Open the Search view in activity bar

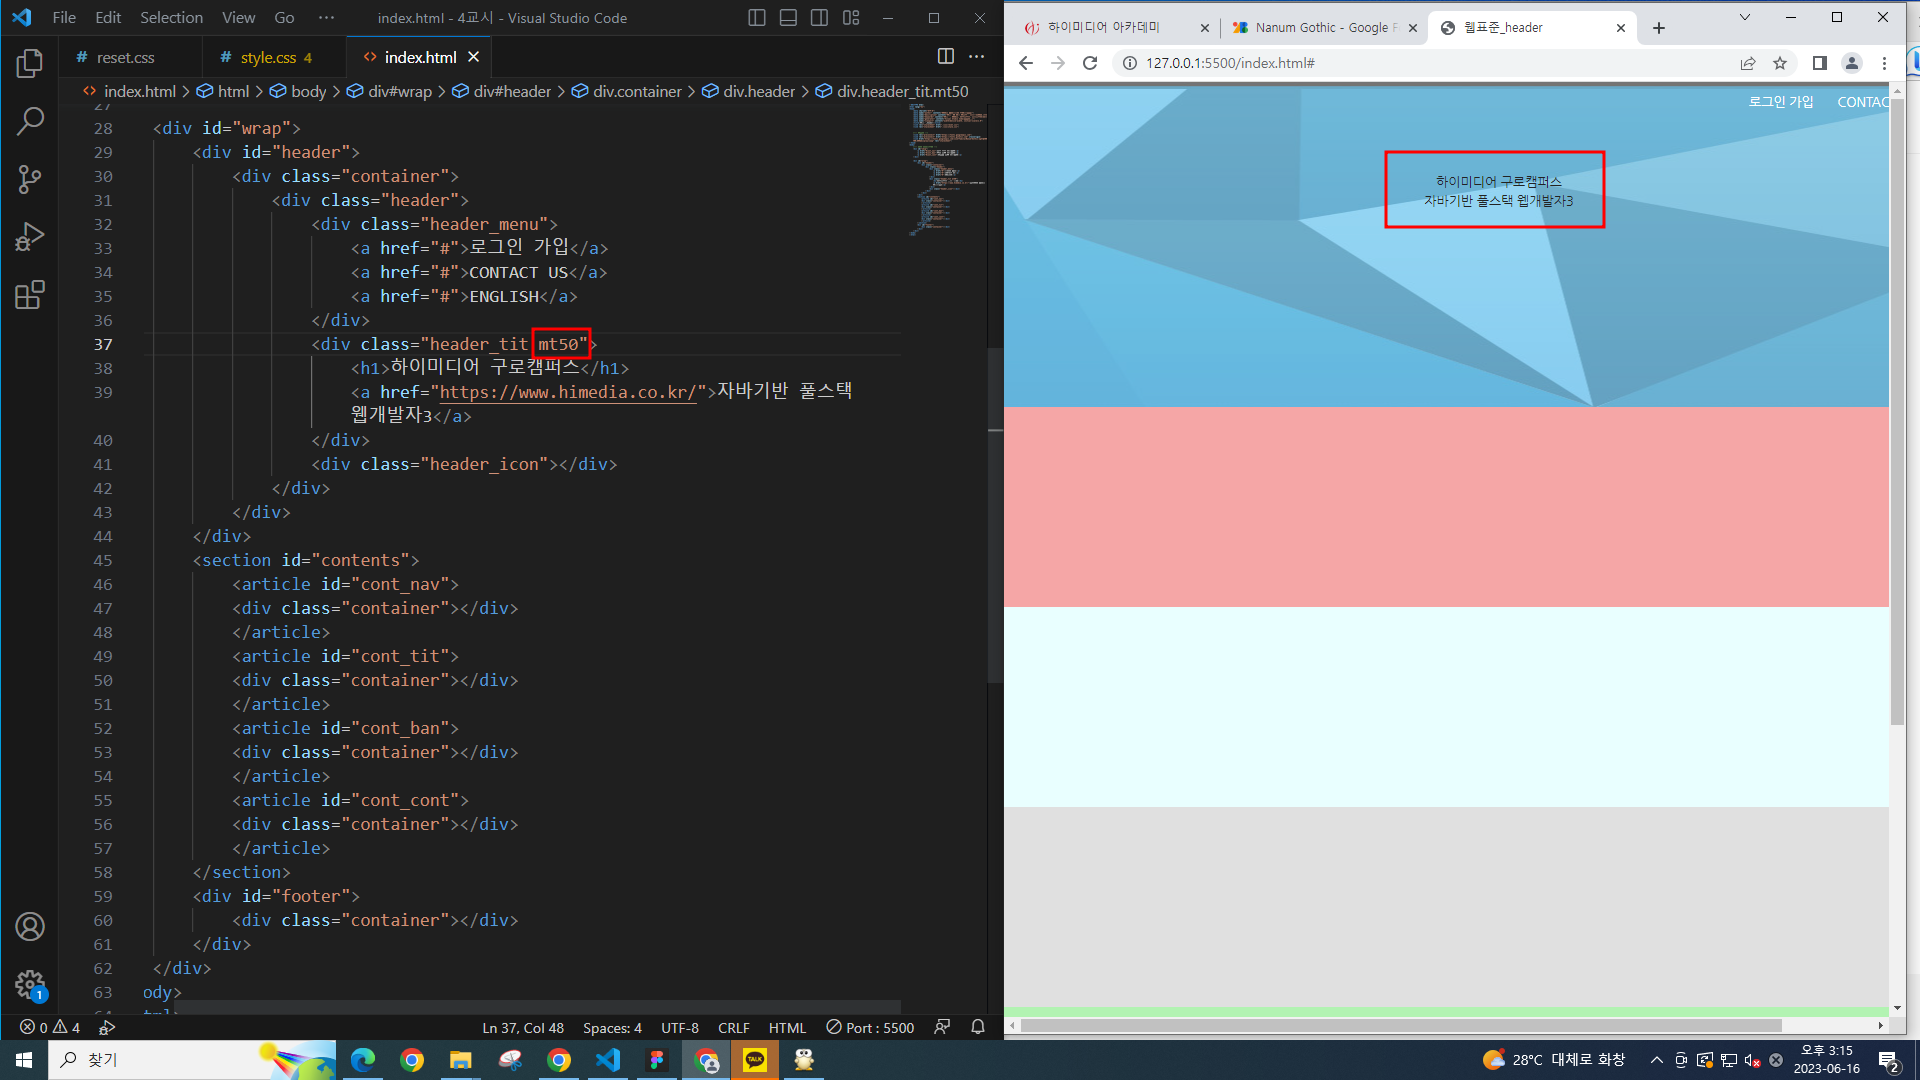click(30, 122)
